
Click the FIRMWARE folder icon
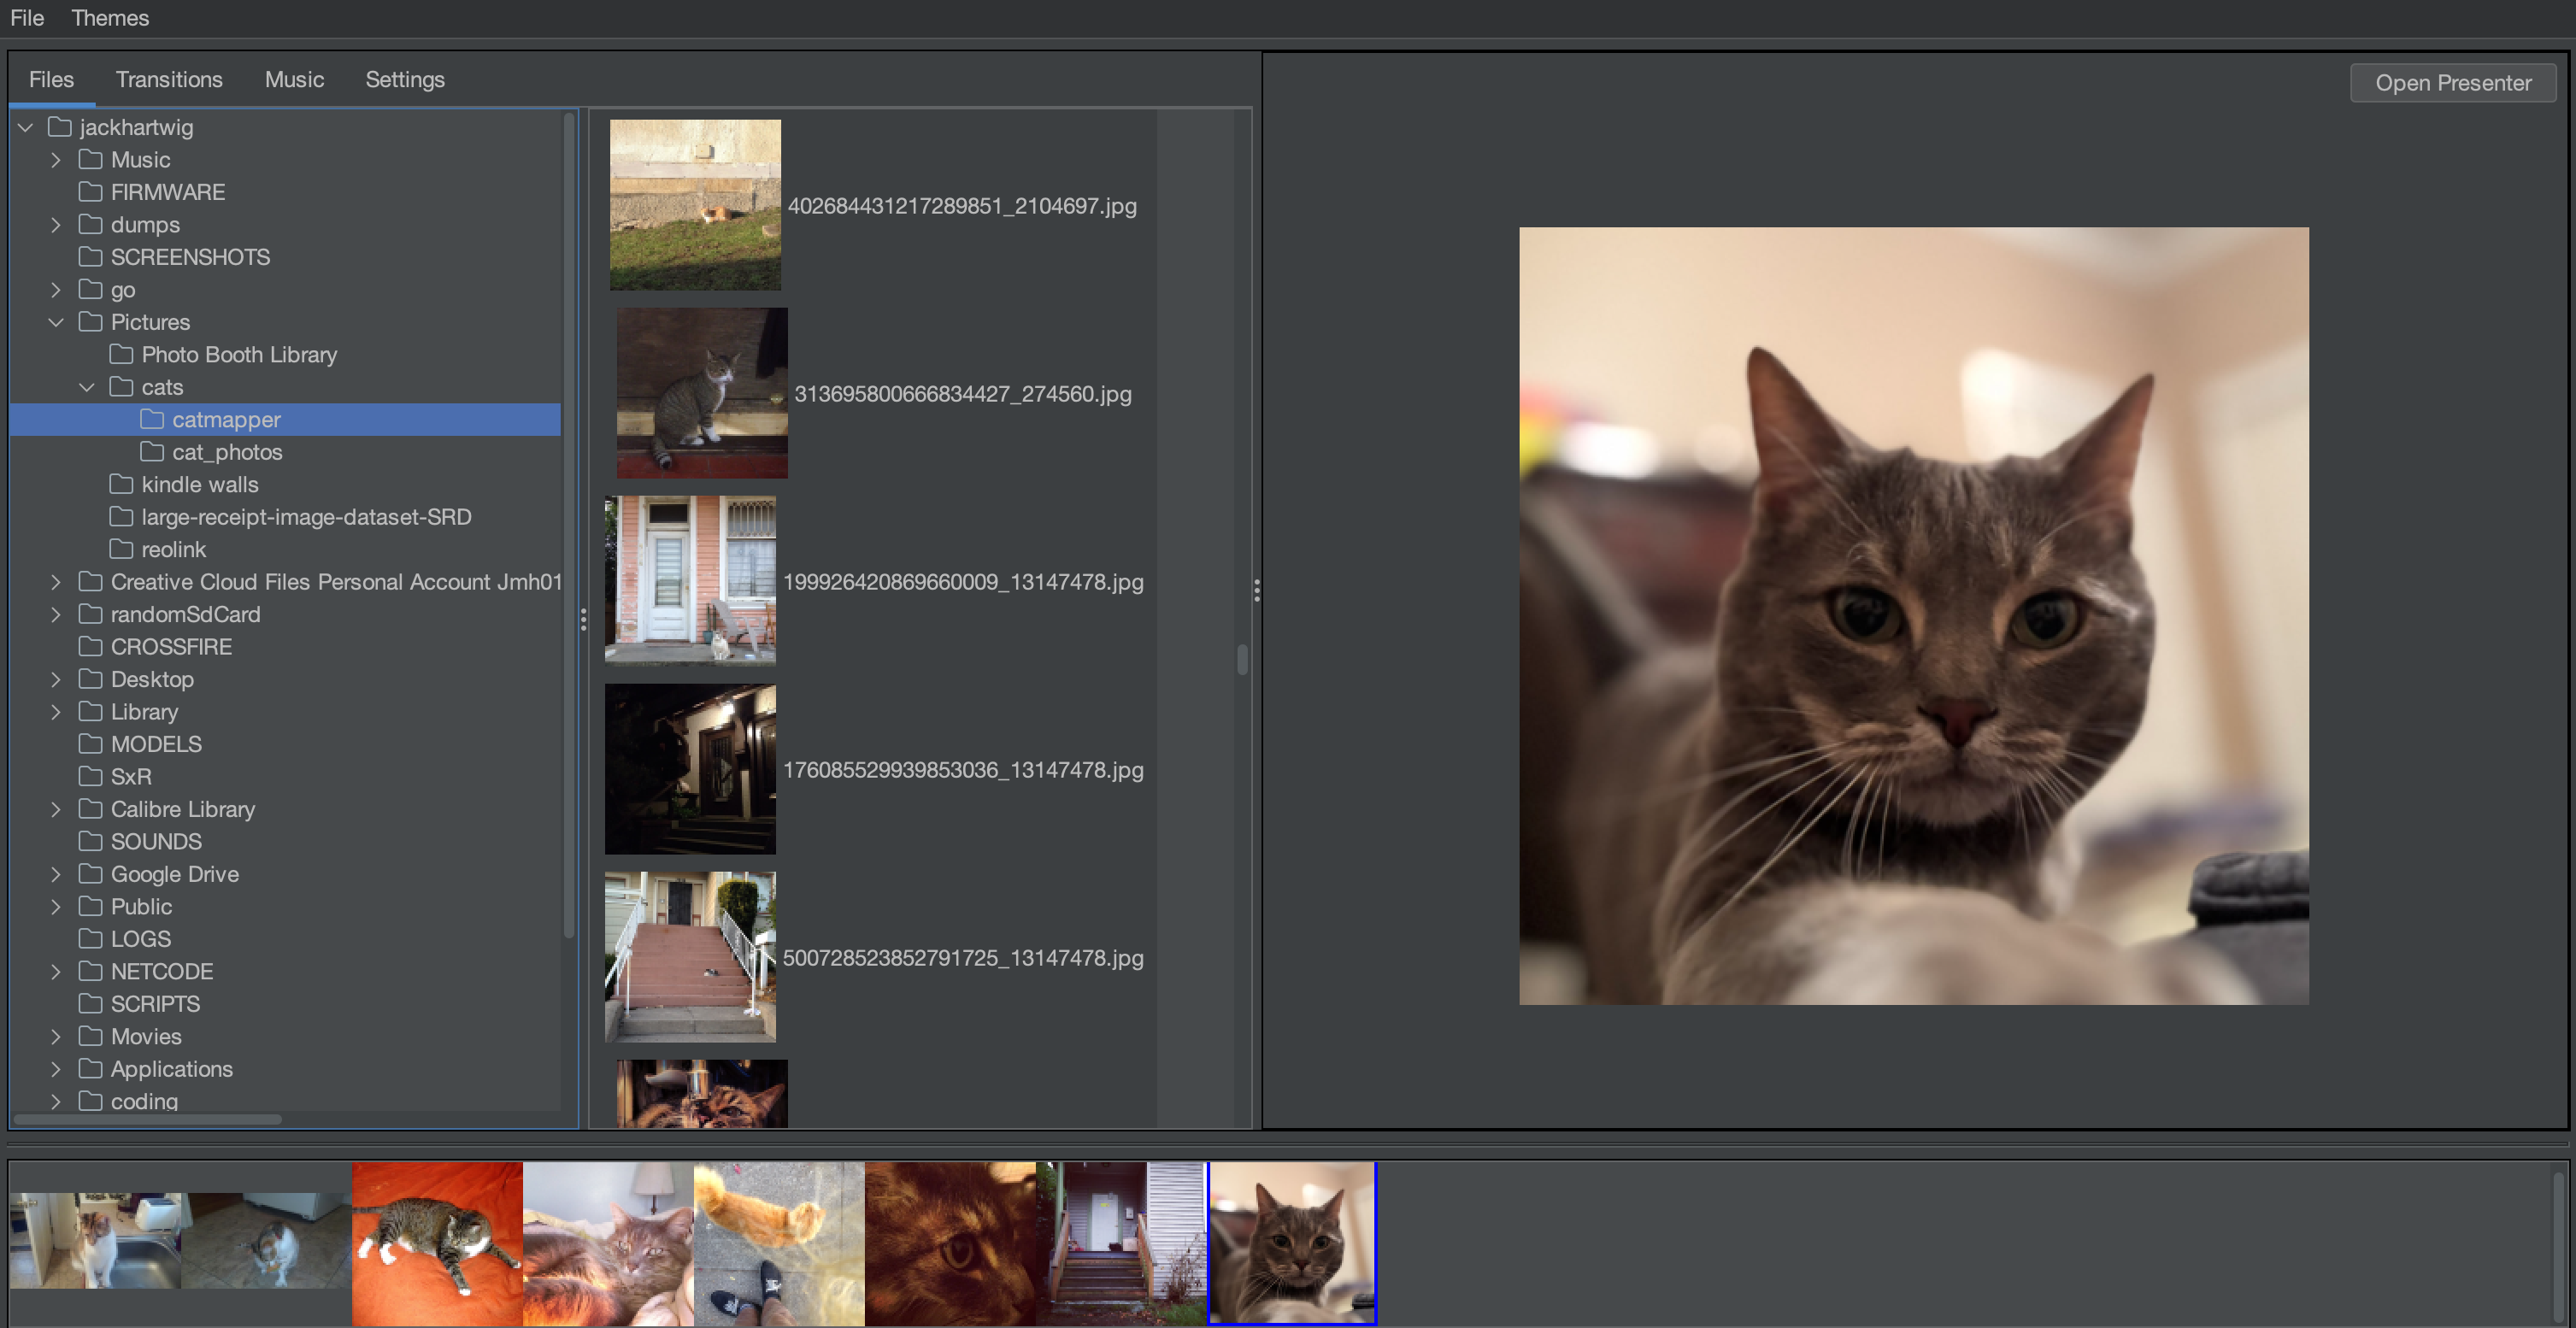click(91, 192)
